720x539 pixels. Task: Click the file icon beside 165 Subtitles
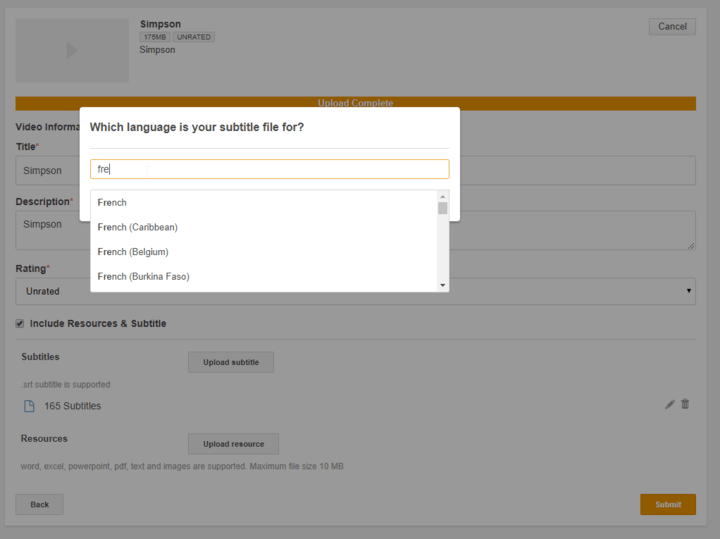(x=29, y=406)
